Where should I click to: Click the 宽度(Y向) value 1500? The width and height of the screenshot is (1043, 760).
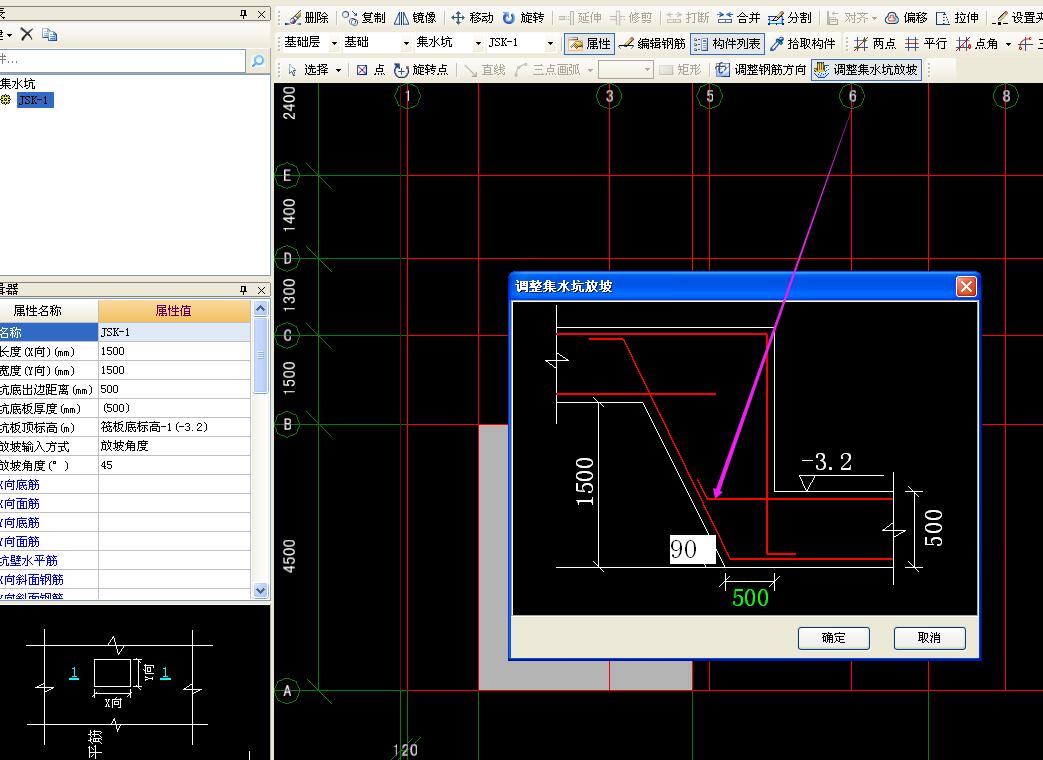[x=174, y=370]
